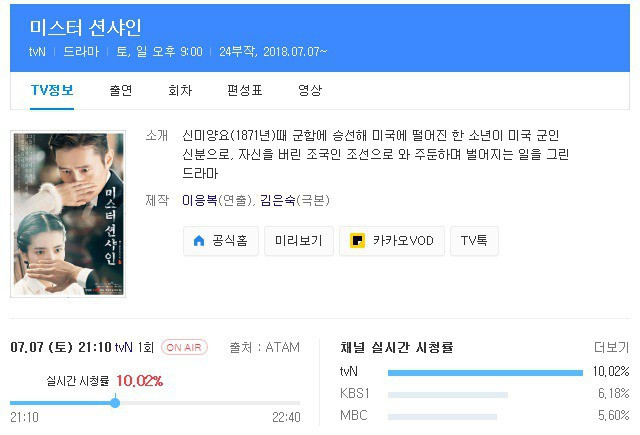Viewport: 640px width, 435px height.
Task: Select the MBC row in channel ratings
Action: (353, 415)
